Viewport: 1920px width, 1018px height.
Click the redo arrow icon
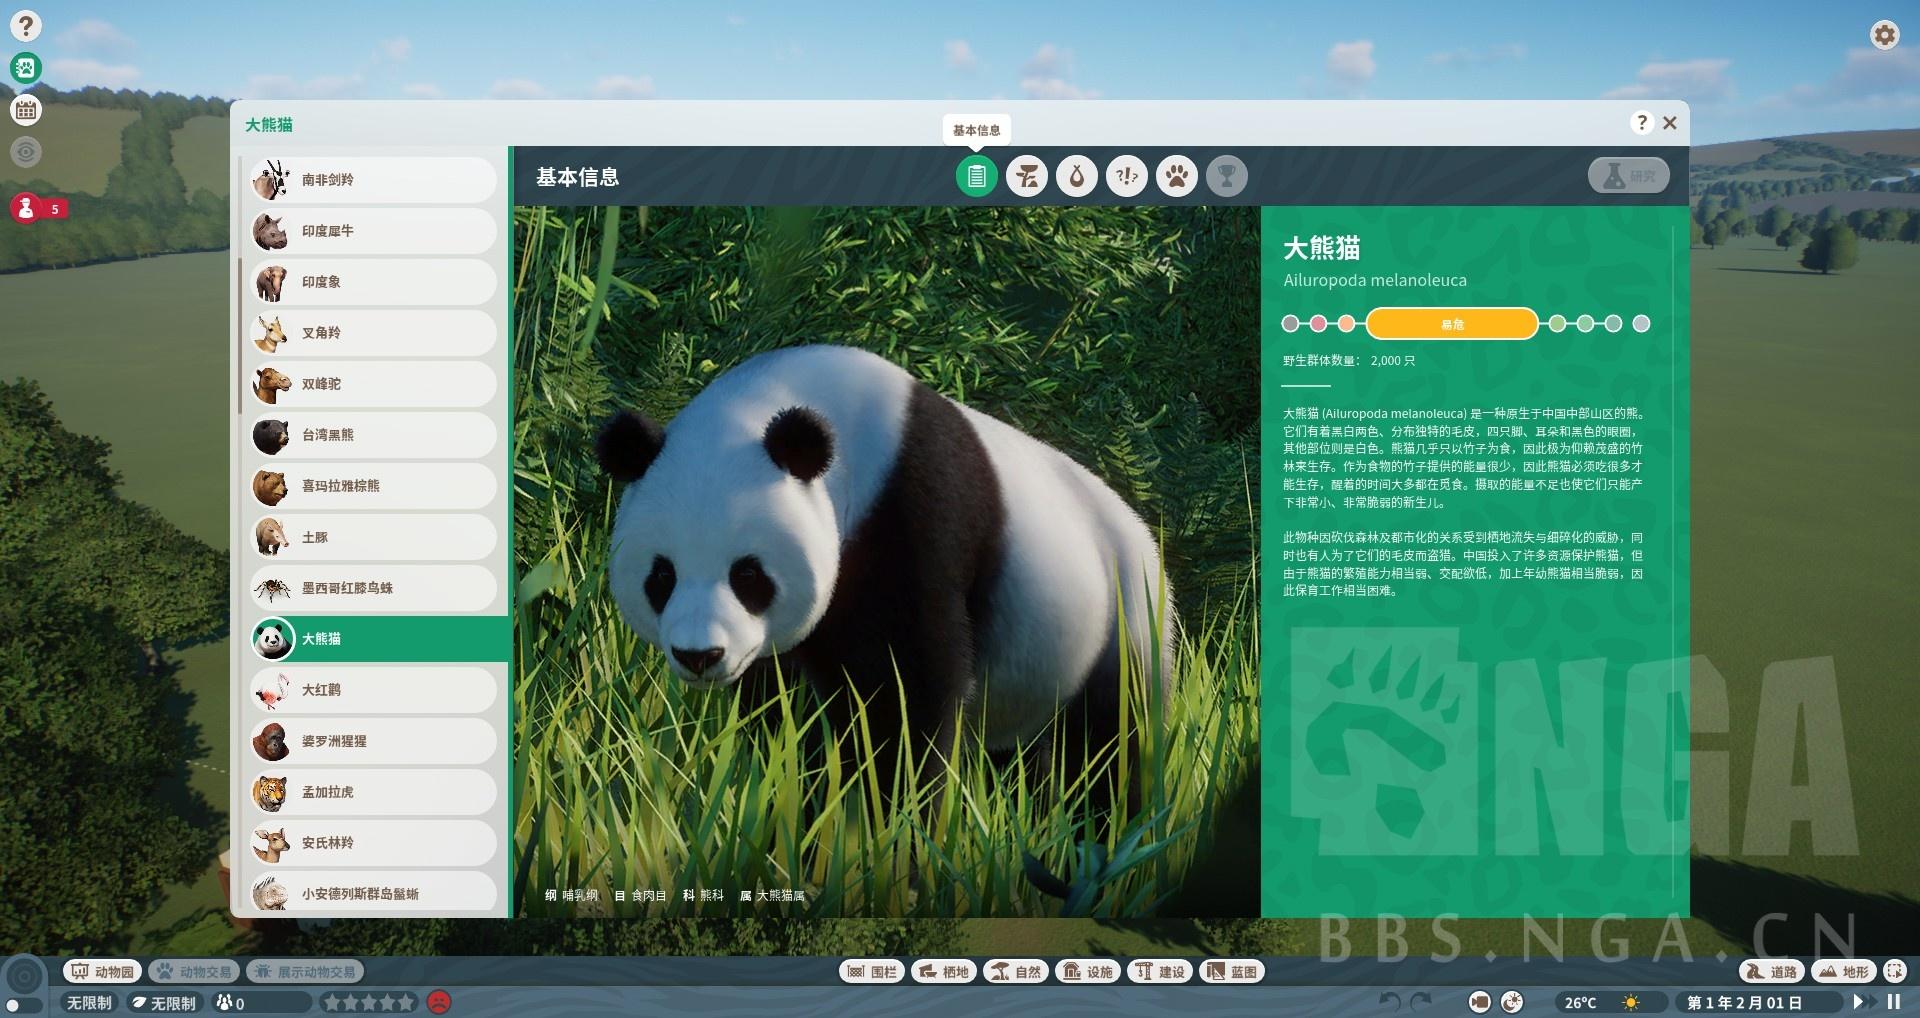1420,1002
